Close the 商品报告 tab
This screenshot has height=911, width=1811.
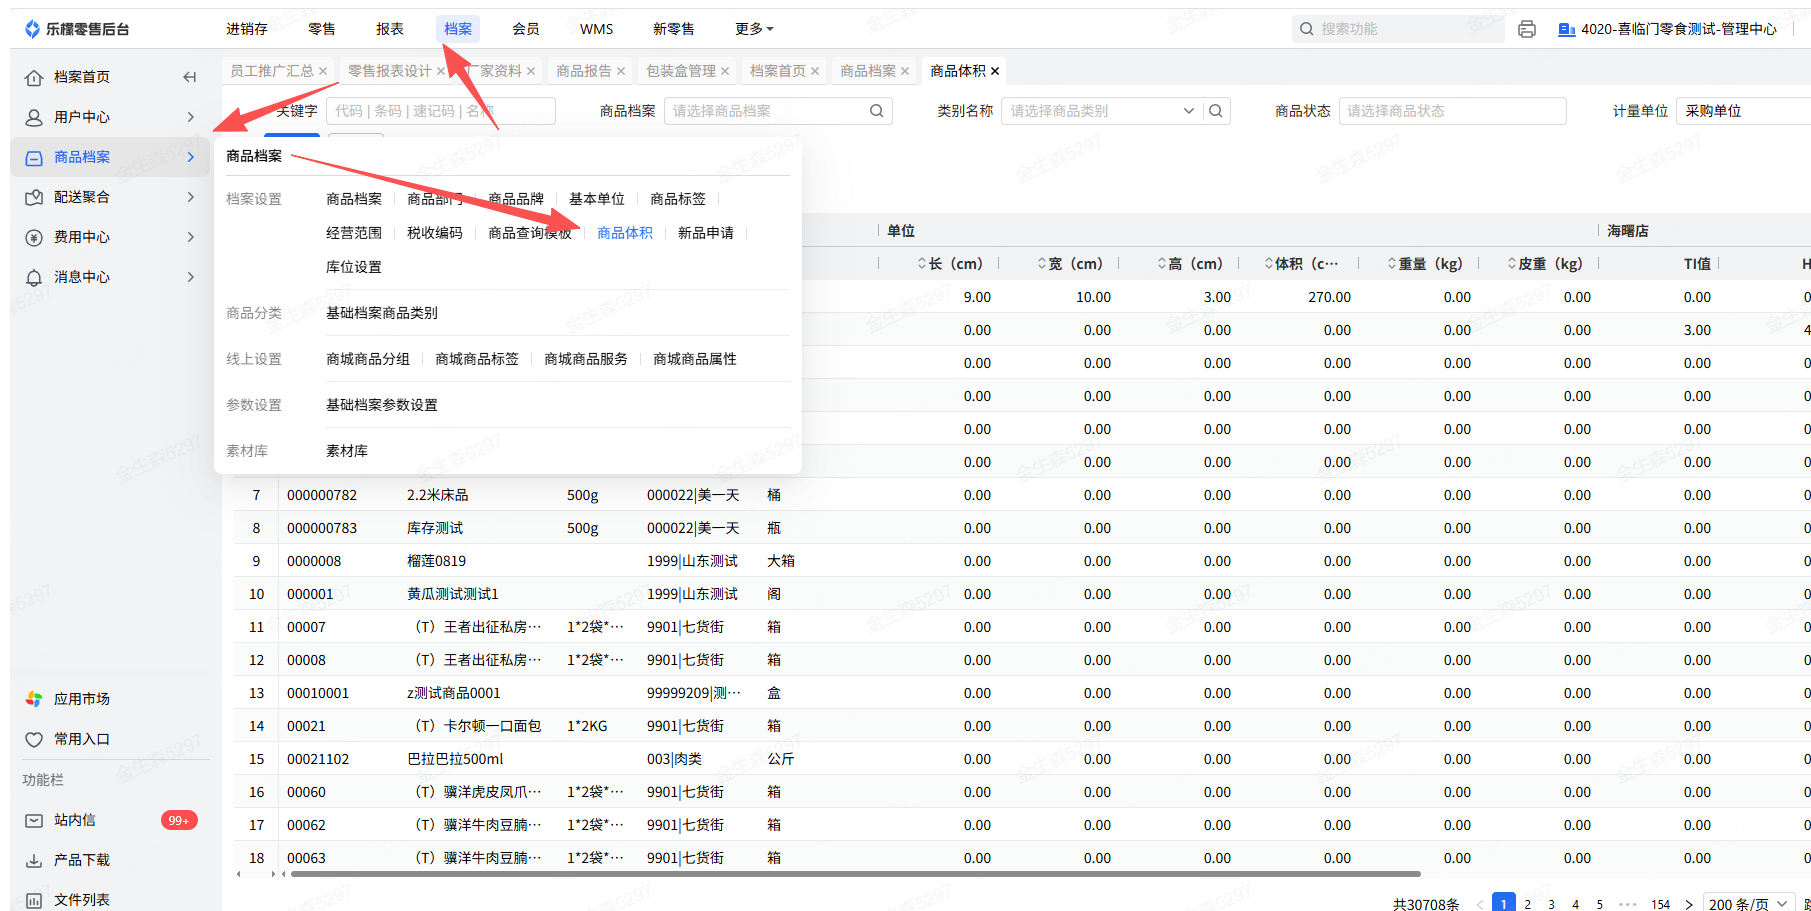point(621,71)
